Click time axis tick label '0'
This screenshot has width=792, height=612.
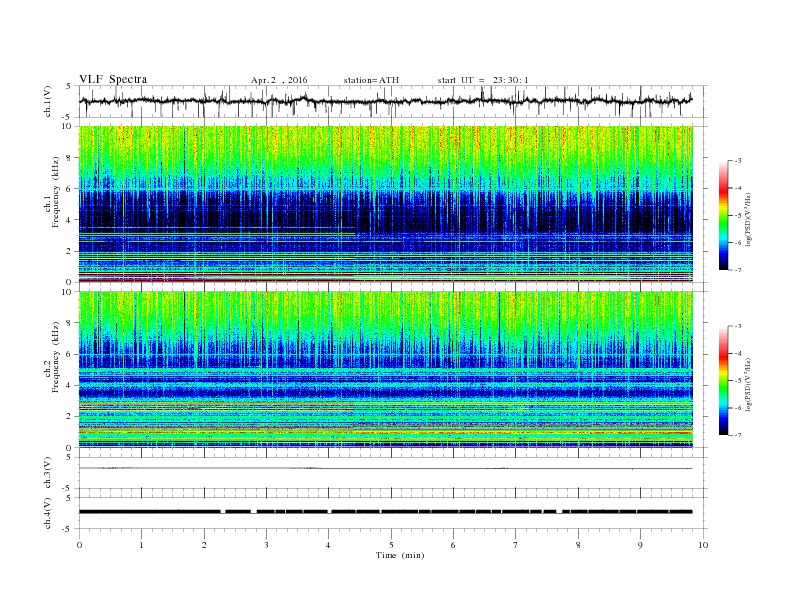pos(79,545)
